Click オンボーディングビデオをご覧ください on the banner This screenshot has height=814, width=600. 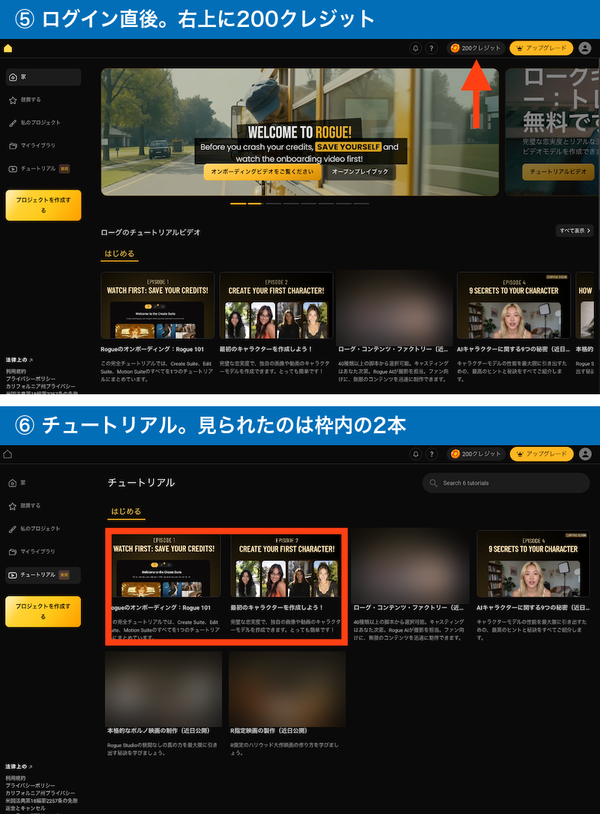(262, 172)
